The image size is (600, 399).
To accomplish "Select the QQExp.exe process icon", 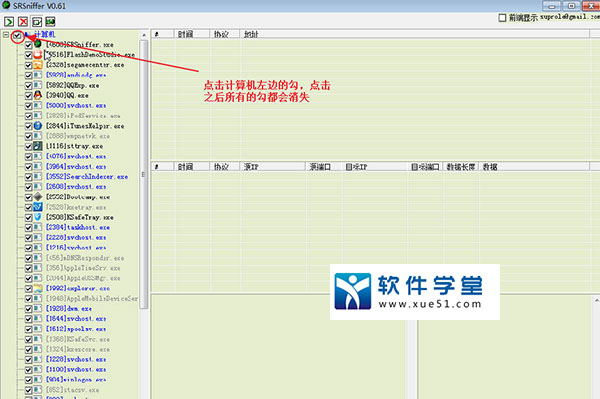I will (38, 85).
